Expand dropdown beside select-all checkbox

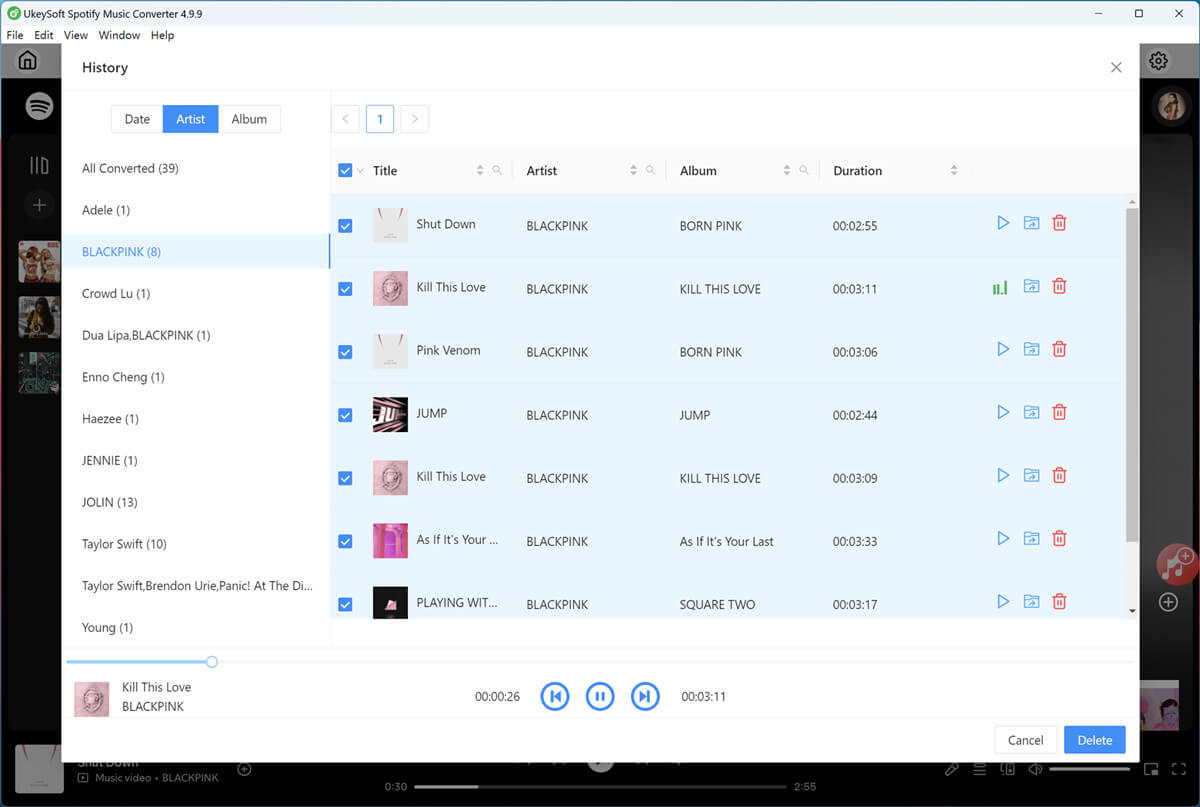(360, 171)
